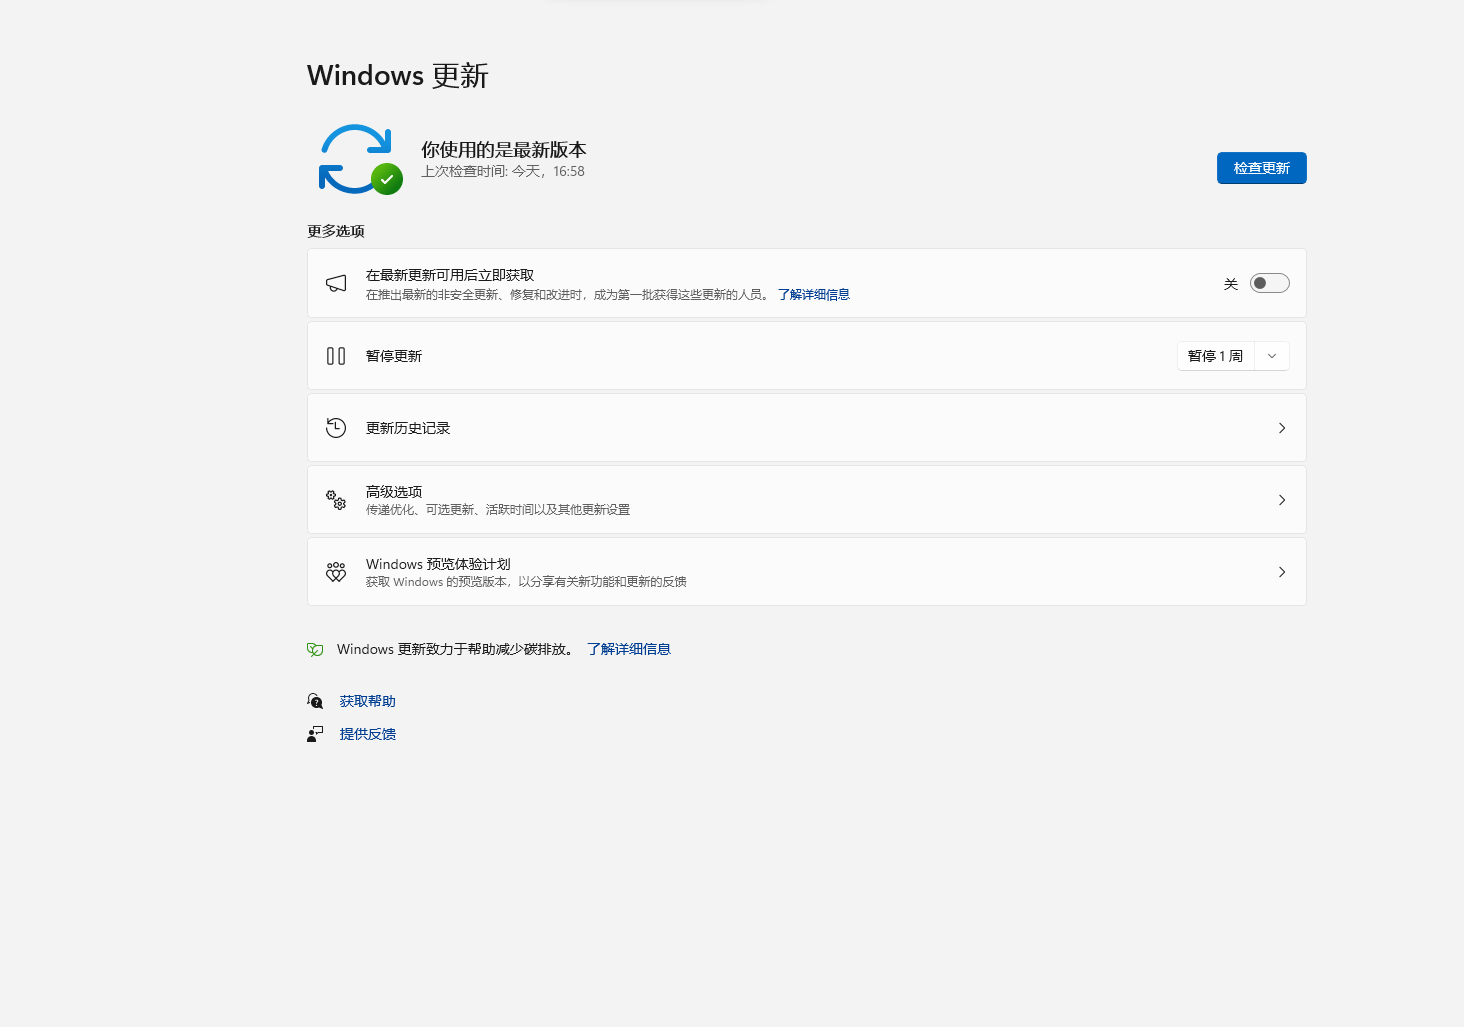Open 高级选项 via its right chevron
The height and width of the screenshot is (1027, 1464).
[x=1282, y=500]
